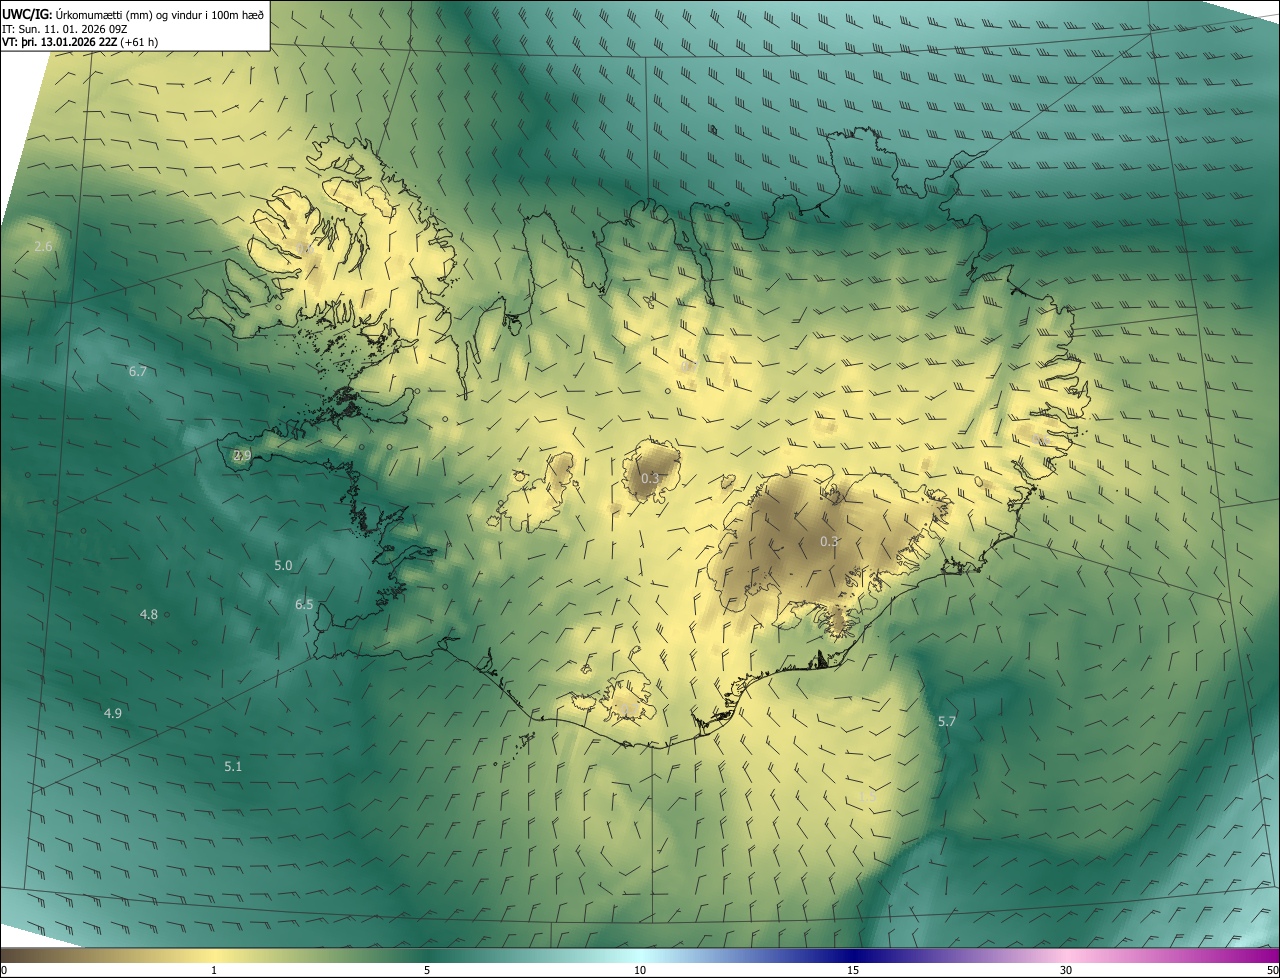
Task: Click the 1 tick on the color scale
Action: [214, 970]
